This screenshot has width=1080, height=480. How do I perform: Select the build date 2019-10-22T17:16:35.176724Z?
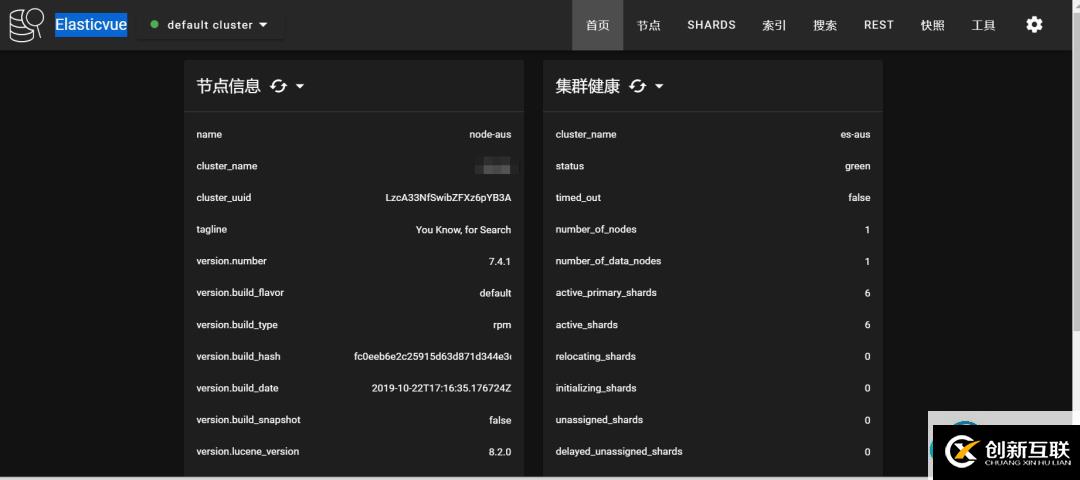tap(442, 388)
